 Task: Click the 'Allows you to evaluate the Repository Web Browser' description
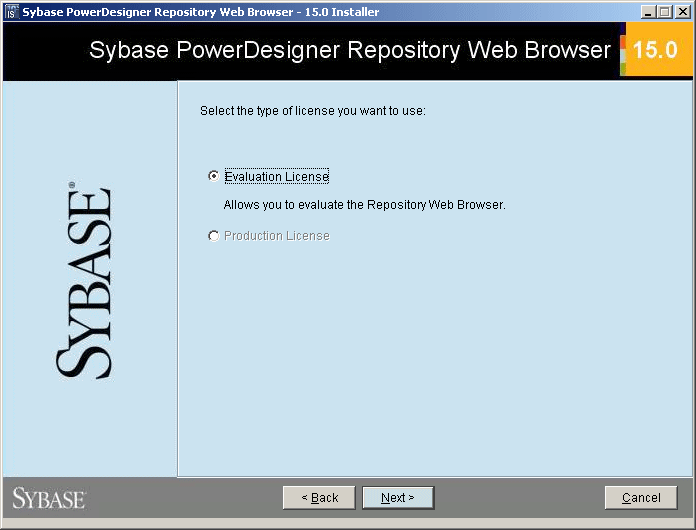pos(364,205)
